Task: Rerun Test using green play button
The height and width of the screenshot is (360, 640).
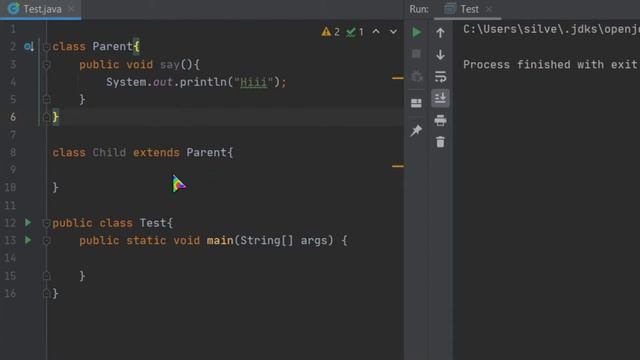Action: [x=416, y=32]
